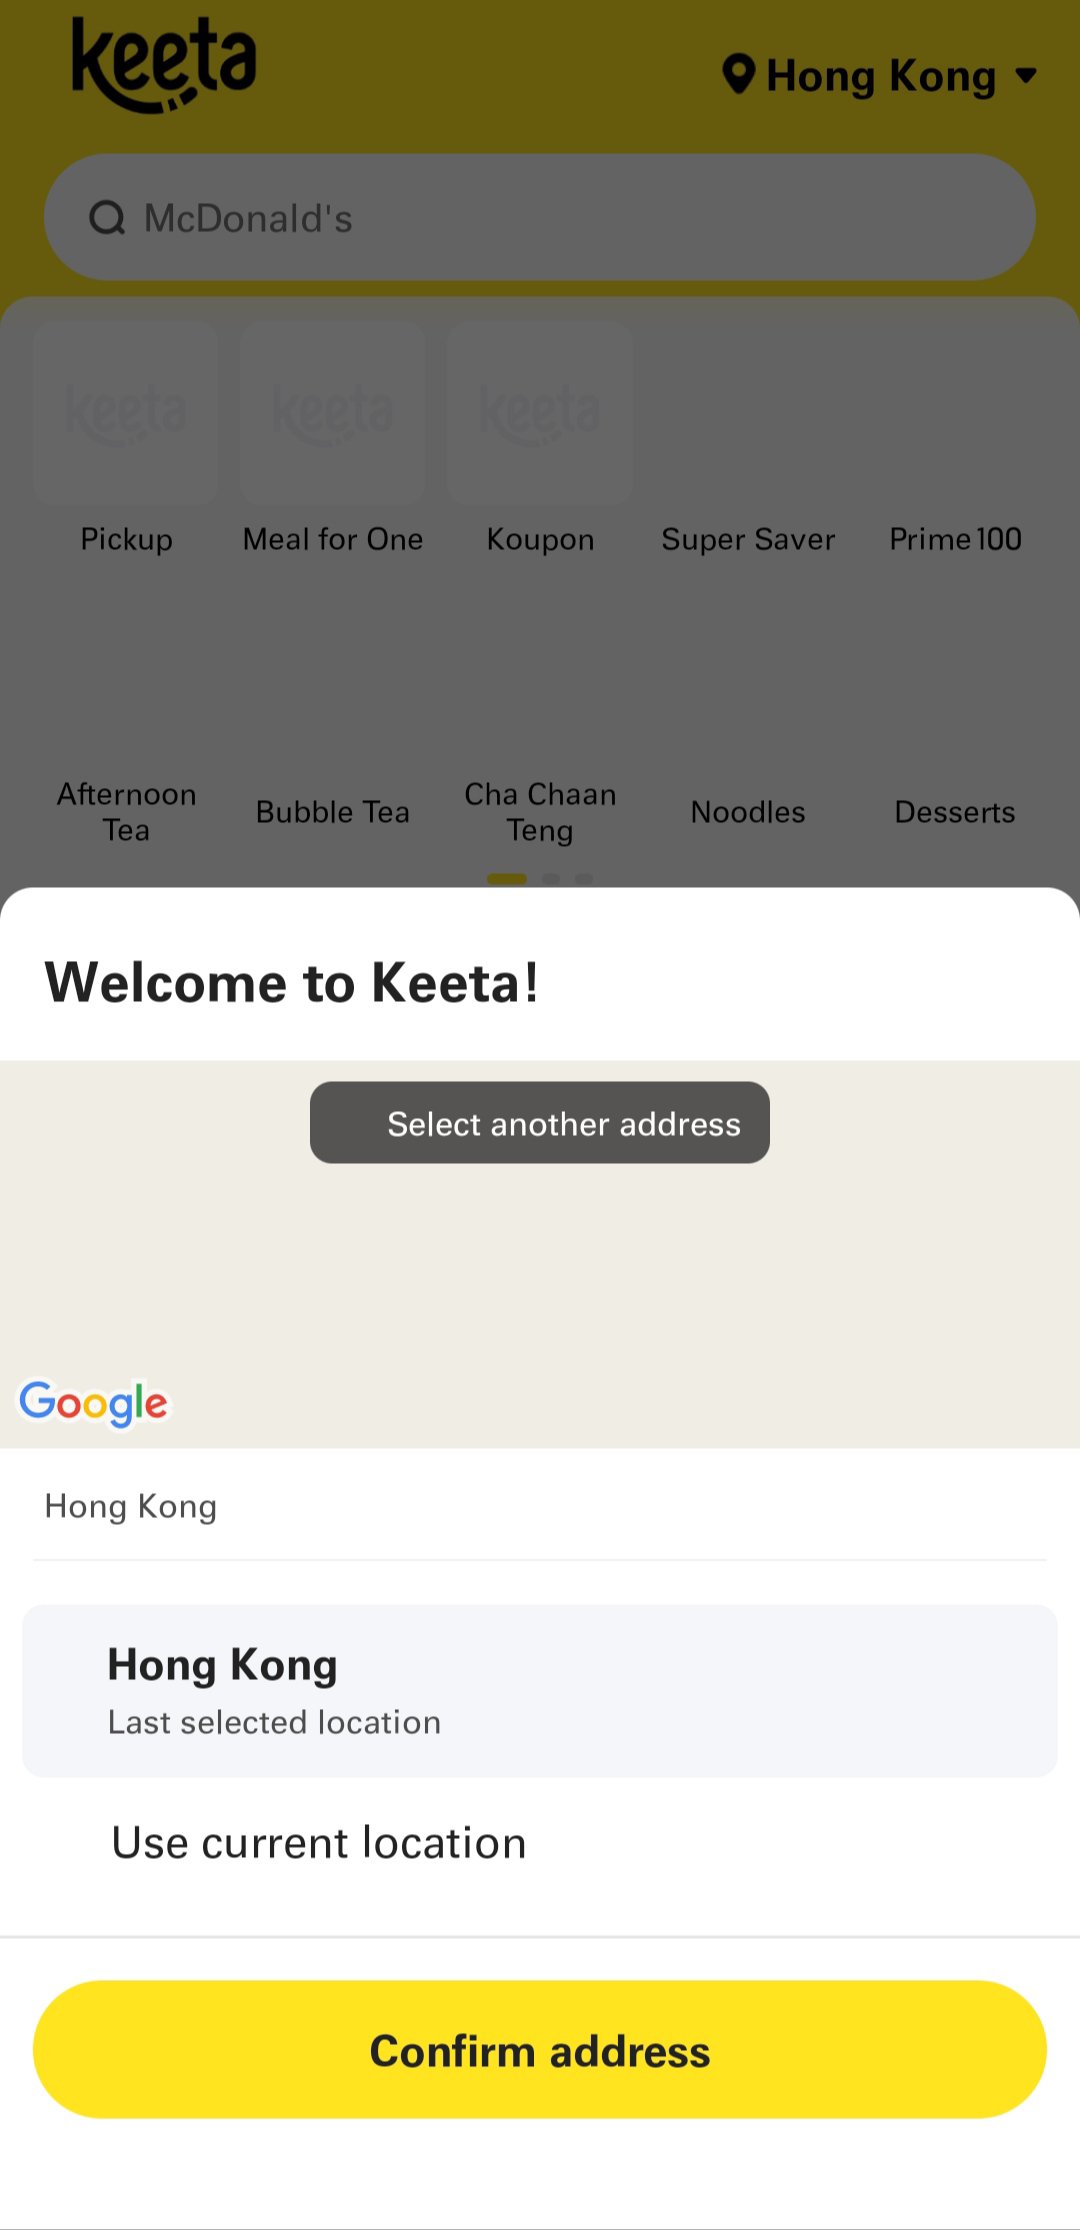Open the Pickup category icon
Viewport: 1080px width, 2230px height.
[126, 414]
